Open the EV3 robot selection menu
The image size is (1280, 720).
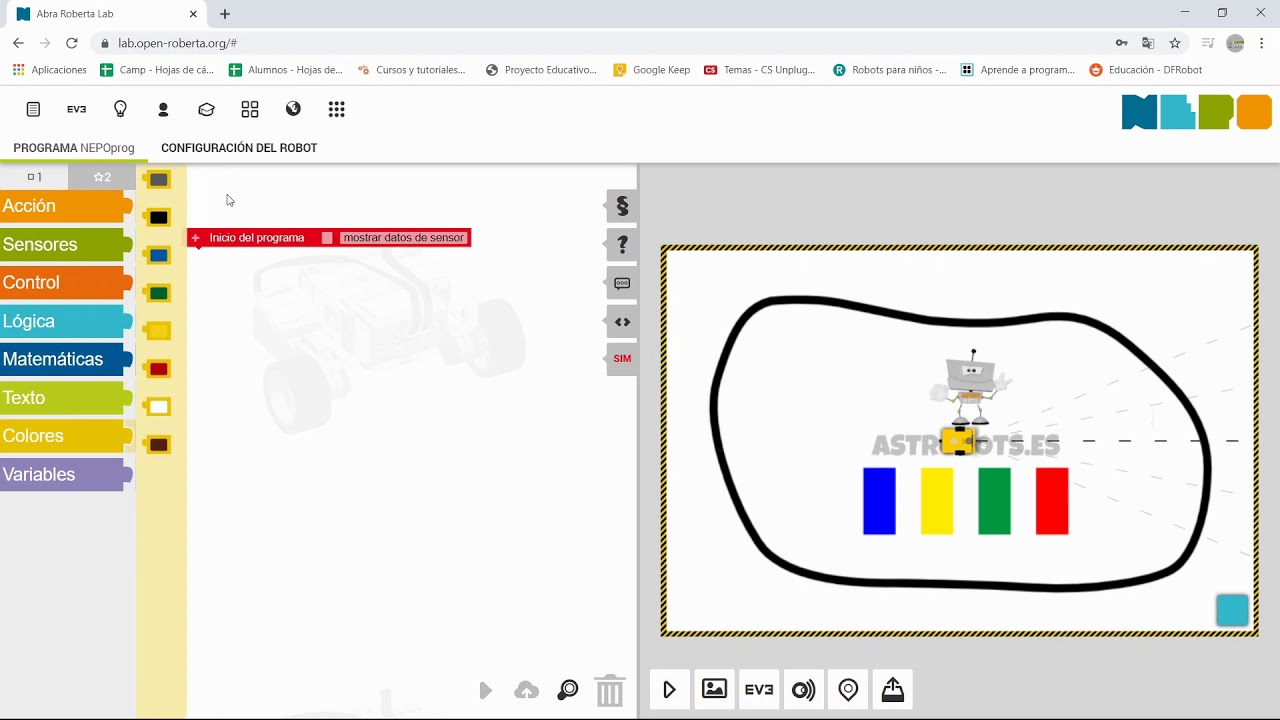pos(76,109)
